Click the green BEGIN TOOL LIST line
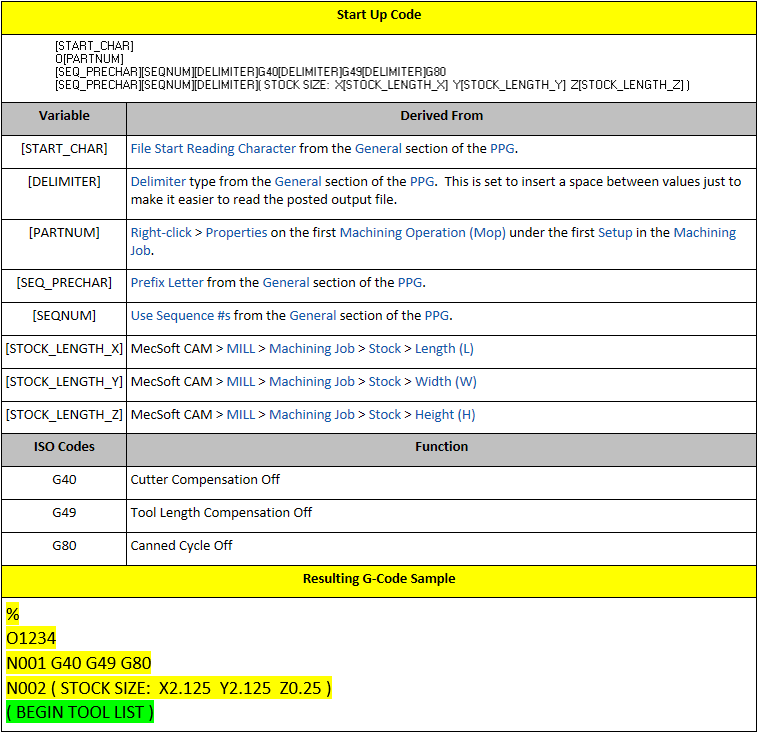 point(80,712)
